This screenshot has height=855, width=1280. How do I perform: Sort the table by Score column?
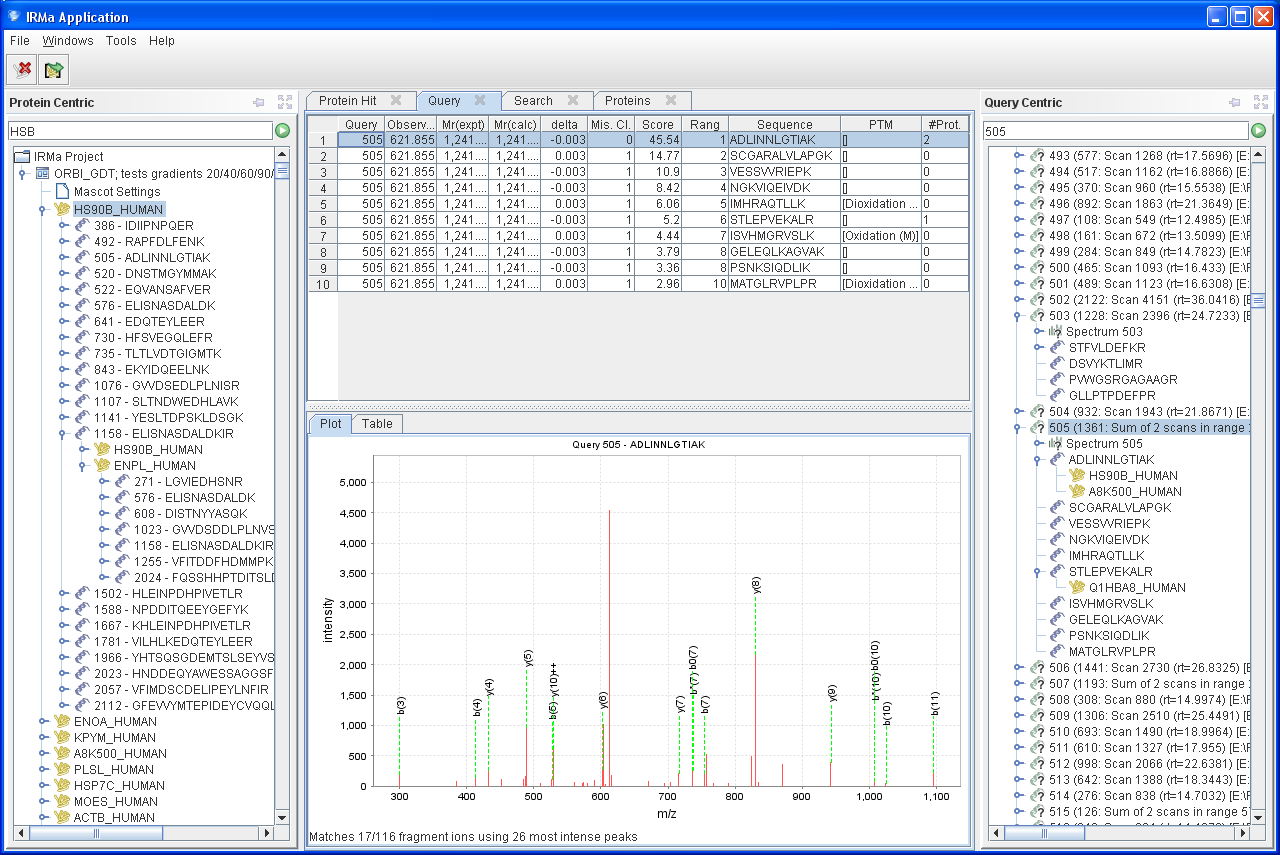pyautogui.click(x=658, y=124)
